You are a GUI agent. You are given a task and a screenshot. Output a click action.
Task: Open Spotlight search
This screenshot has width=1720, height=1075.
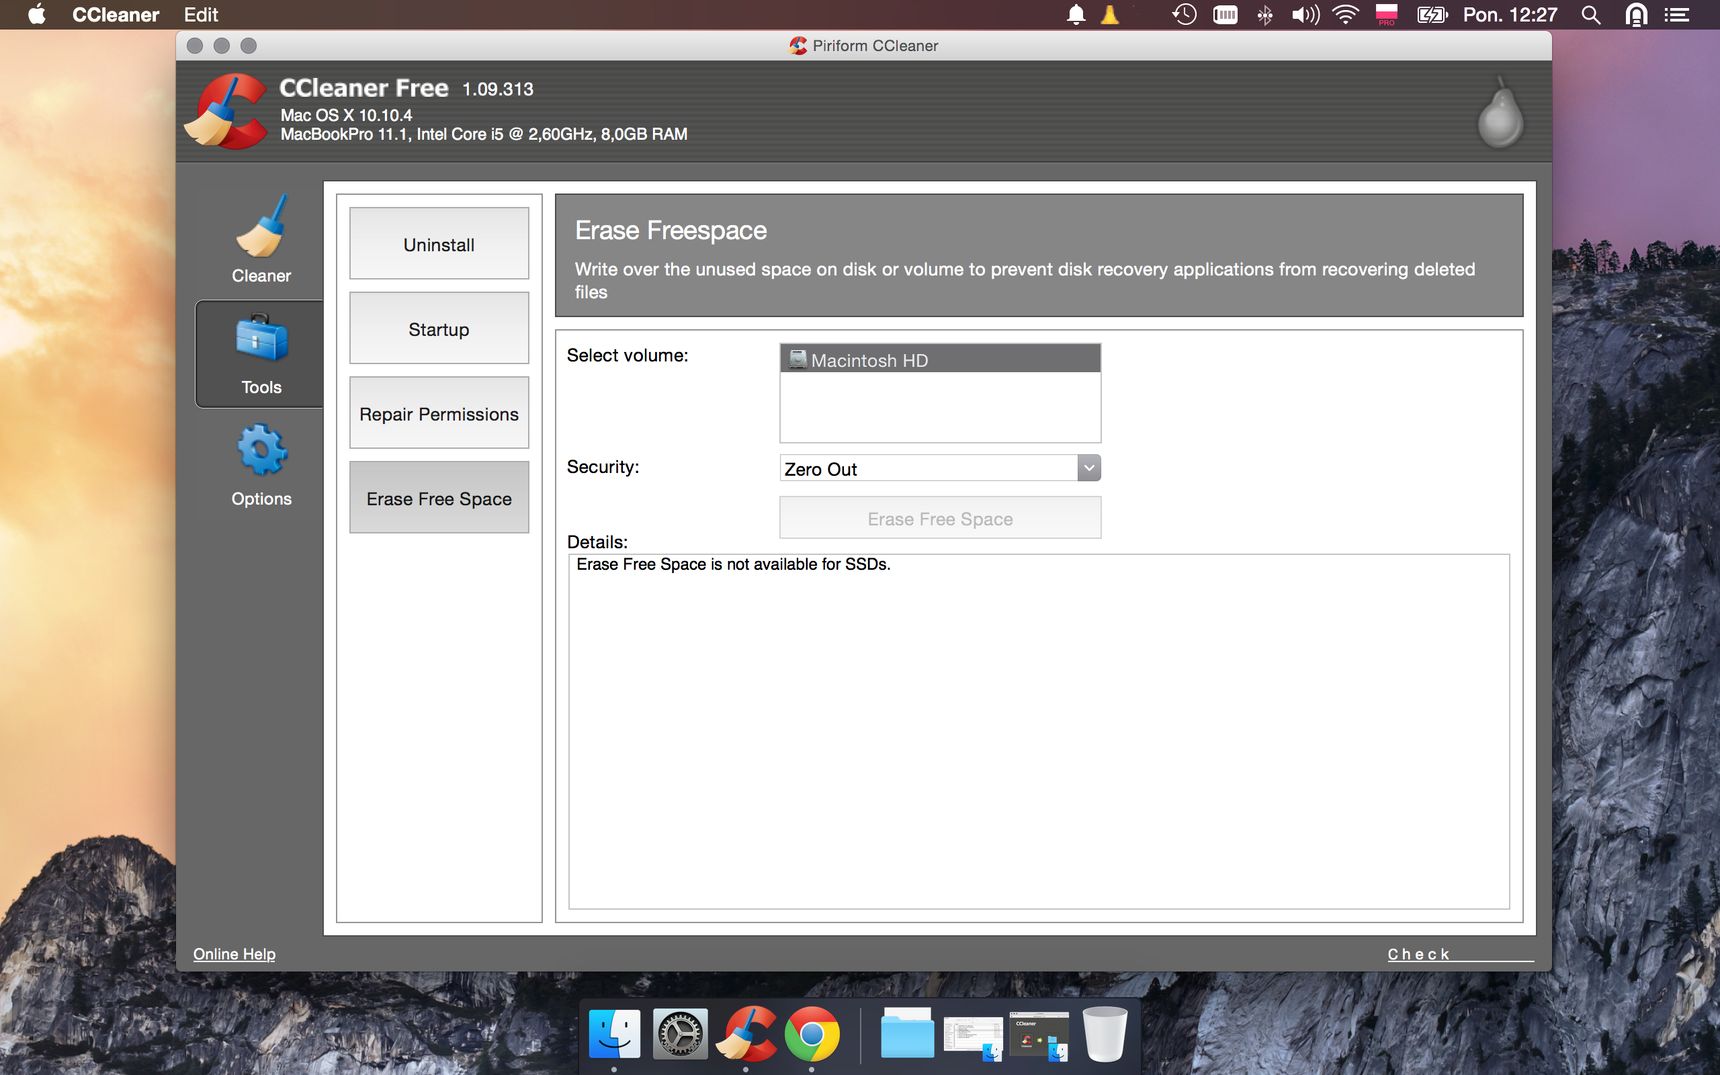point(1591,14)
